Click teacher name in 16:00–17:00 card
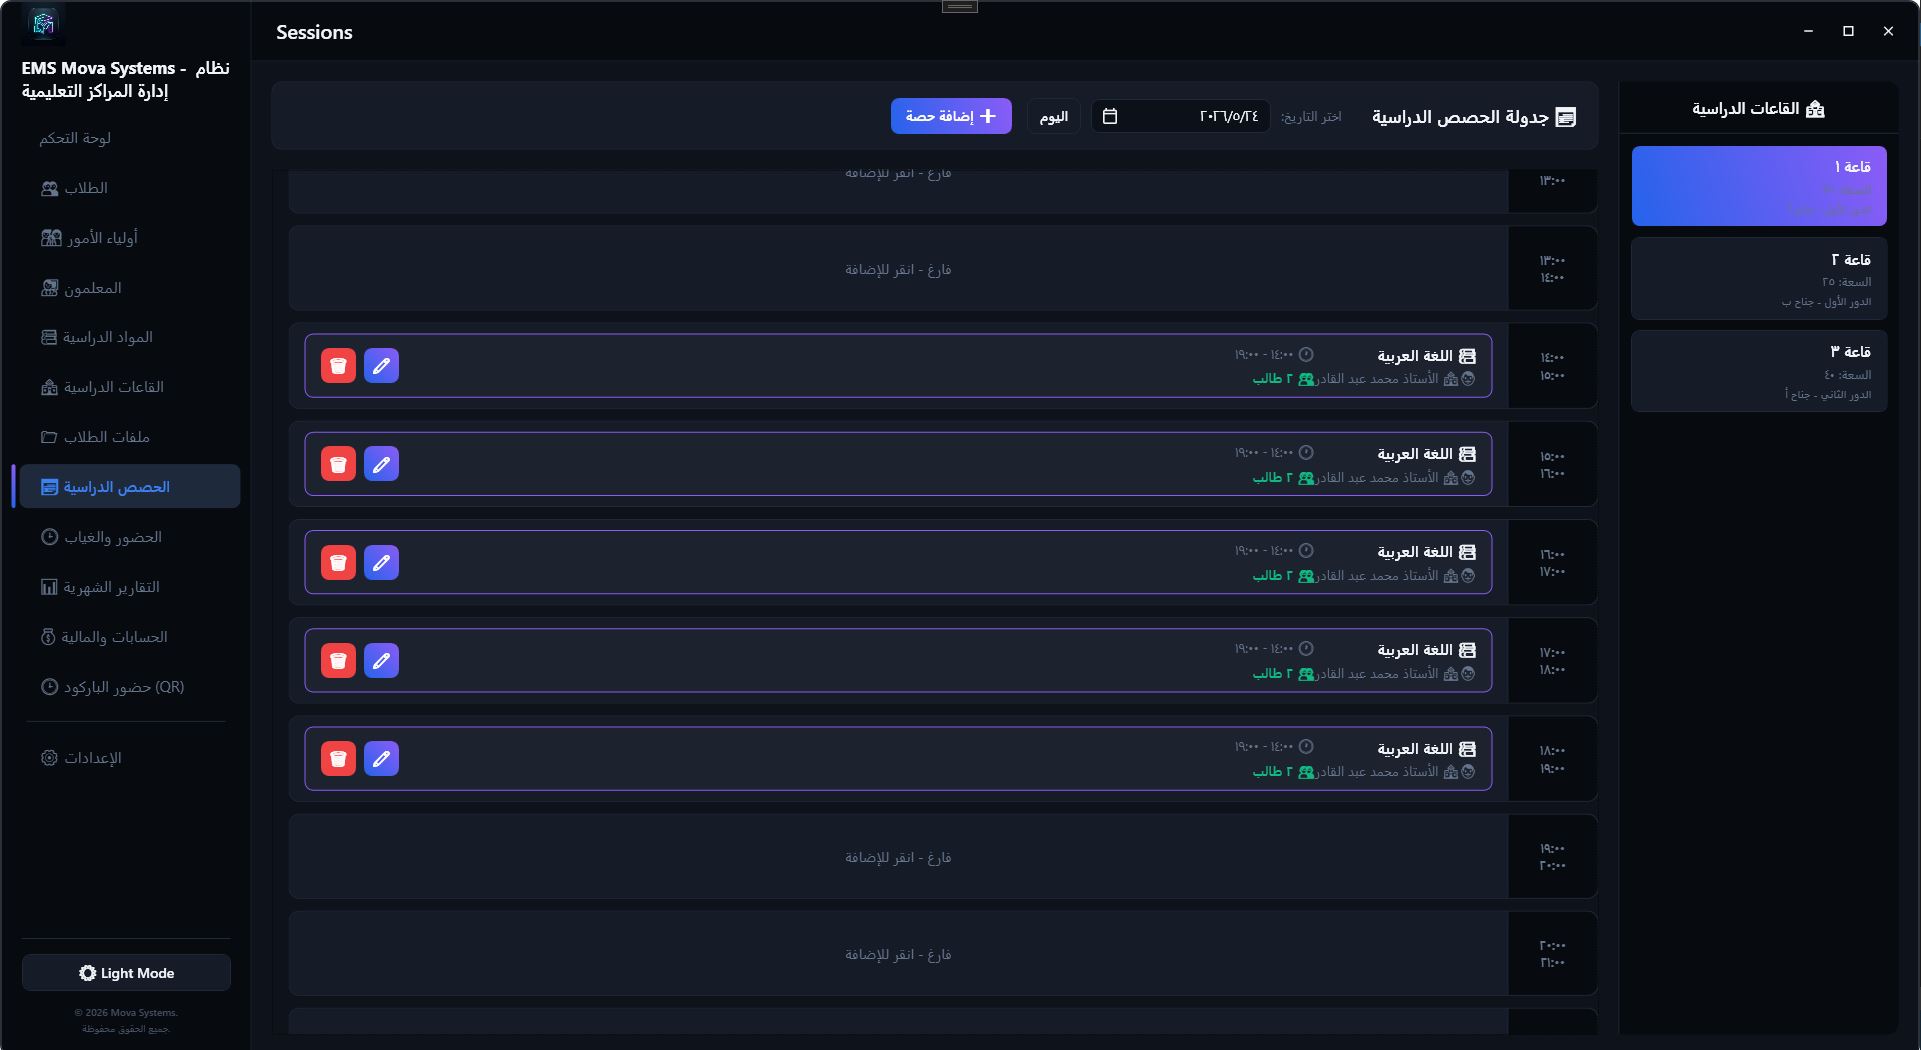1921x1050 pixels. click(1377, 576)
